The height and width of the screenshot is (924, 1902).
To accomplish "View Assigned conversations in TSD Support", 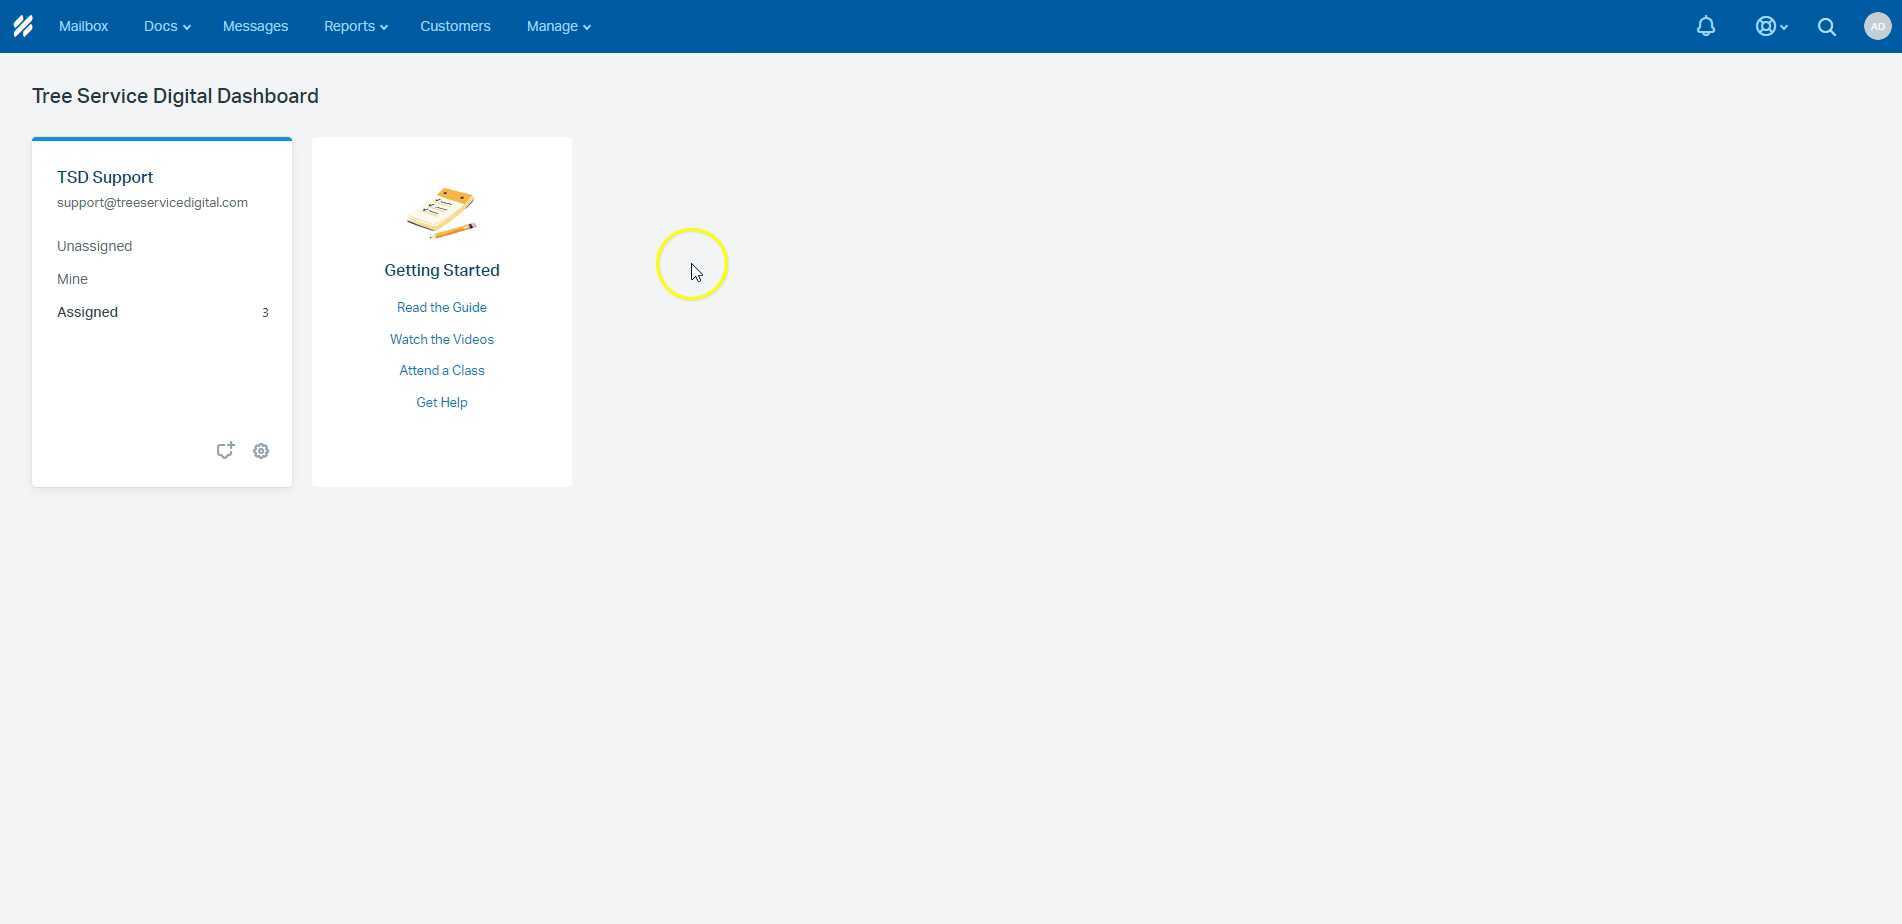I will (x=87, y=312).
